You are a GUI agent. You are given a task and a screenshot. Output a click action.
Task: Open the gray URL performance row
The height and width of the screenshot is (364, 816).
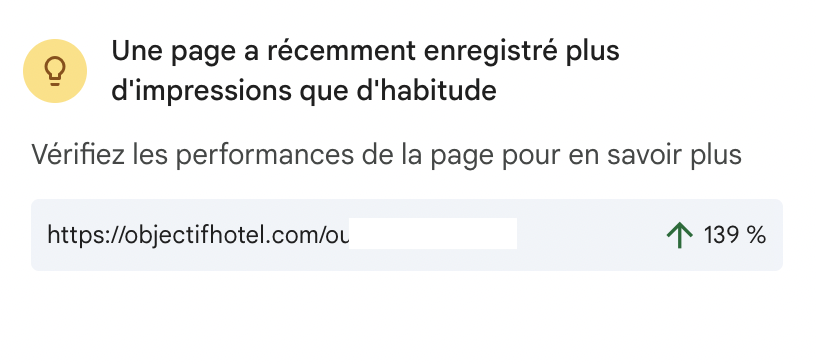pos(407,235)
